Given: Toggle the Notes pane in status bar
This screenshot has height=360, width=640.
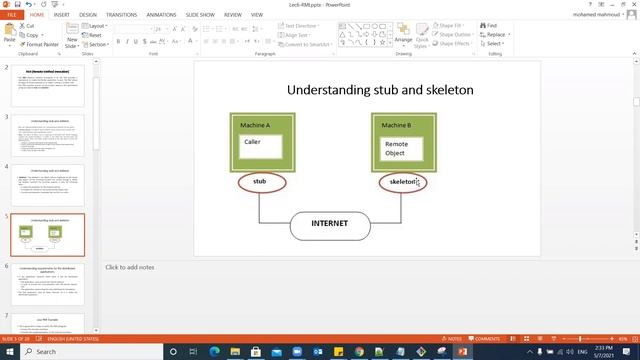Looking at the screenshot, I should (451, 339).
